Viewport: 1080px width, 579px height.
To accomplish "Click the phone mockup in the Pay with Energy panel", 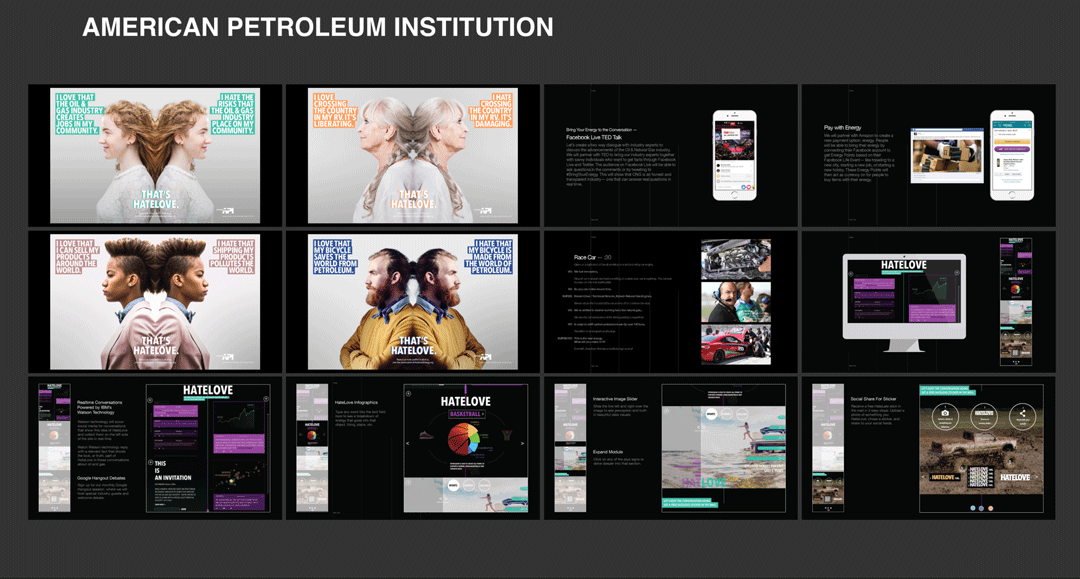I will 1012,156.
